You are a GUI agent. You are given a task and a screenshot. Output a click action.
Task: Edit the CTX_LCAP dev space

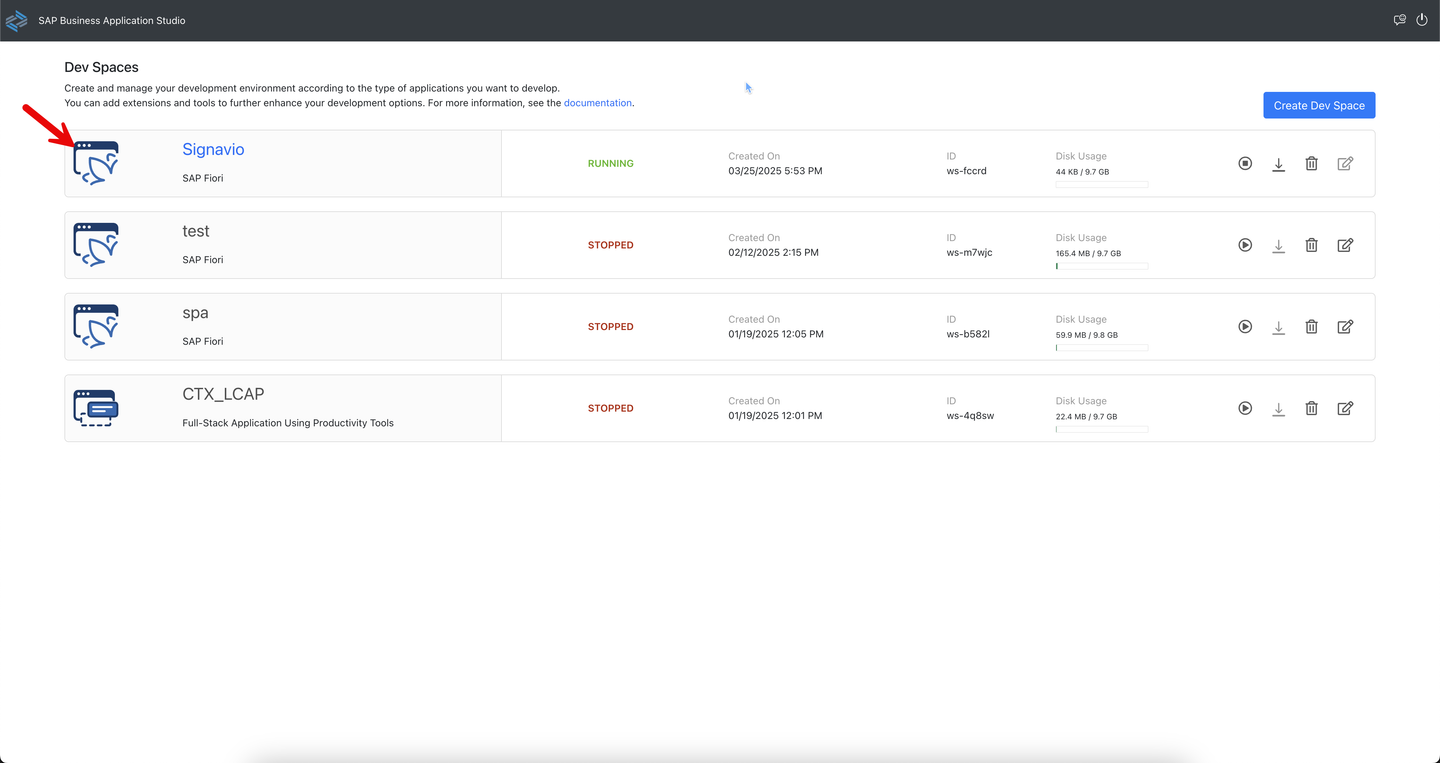tap(1345, 408)
